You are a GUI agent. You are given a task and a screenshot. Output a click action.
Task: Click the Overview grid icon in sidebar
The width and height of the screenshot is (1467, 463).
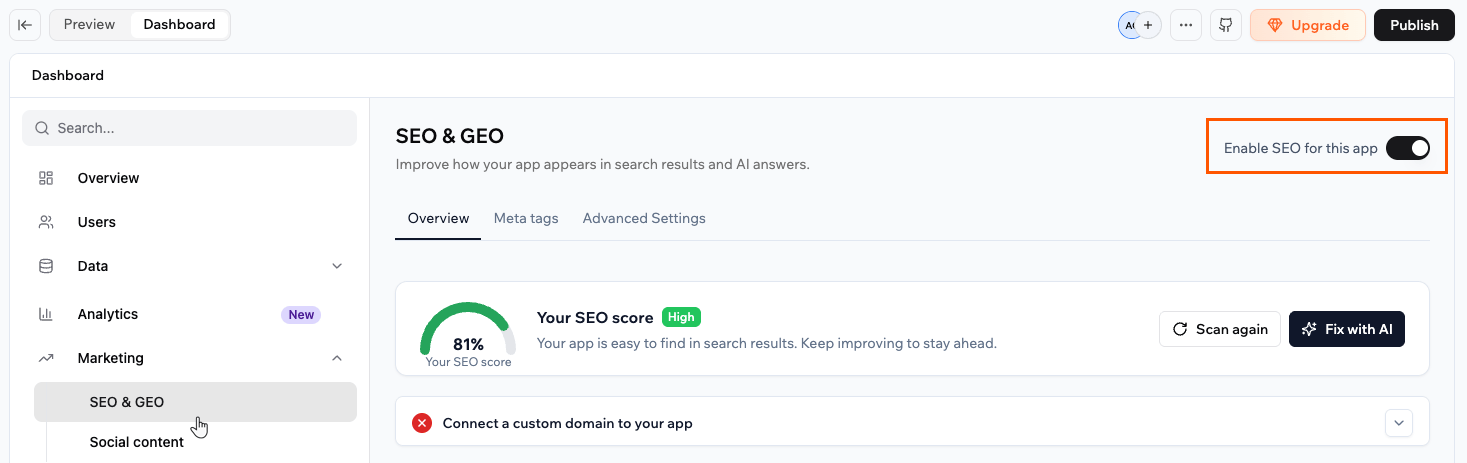point(46,178)
